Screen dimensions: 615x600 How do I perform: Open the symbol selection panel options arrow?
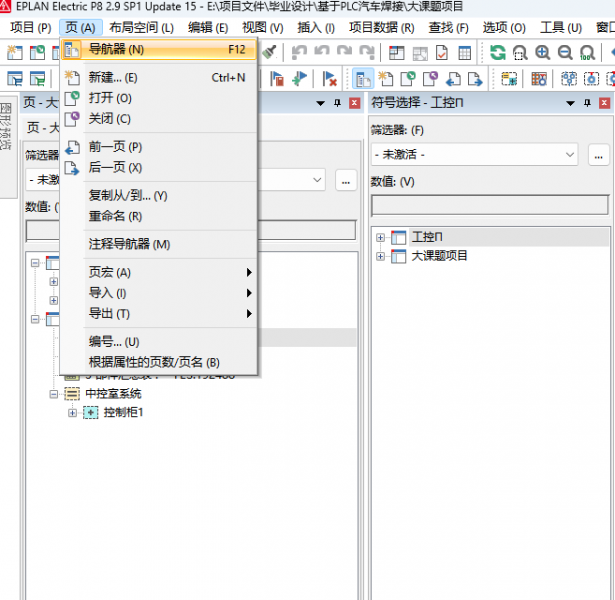click(x=570, y=103)
